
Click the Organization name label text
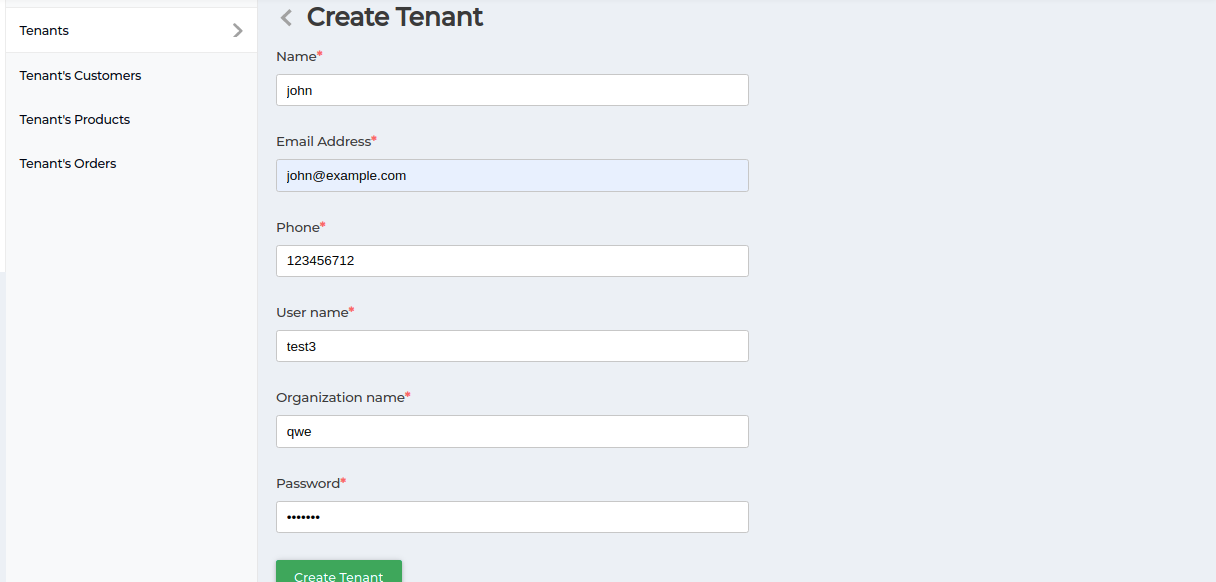(x=340, y=397)
